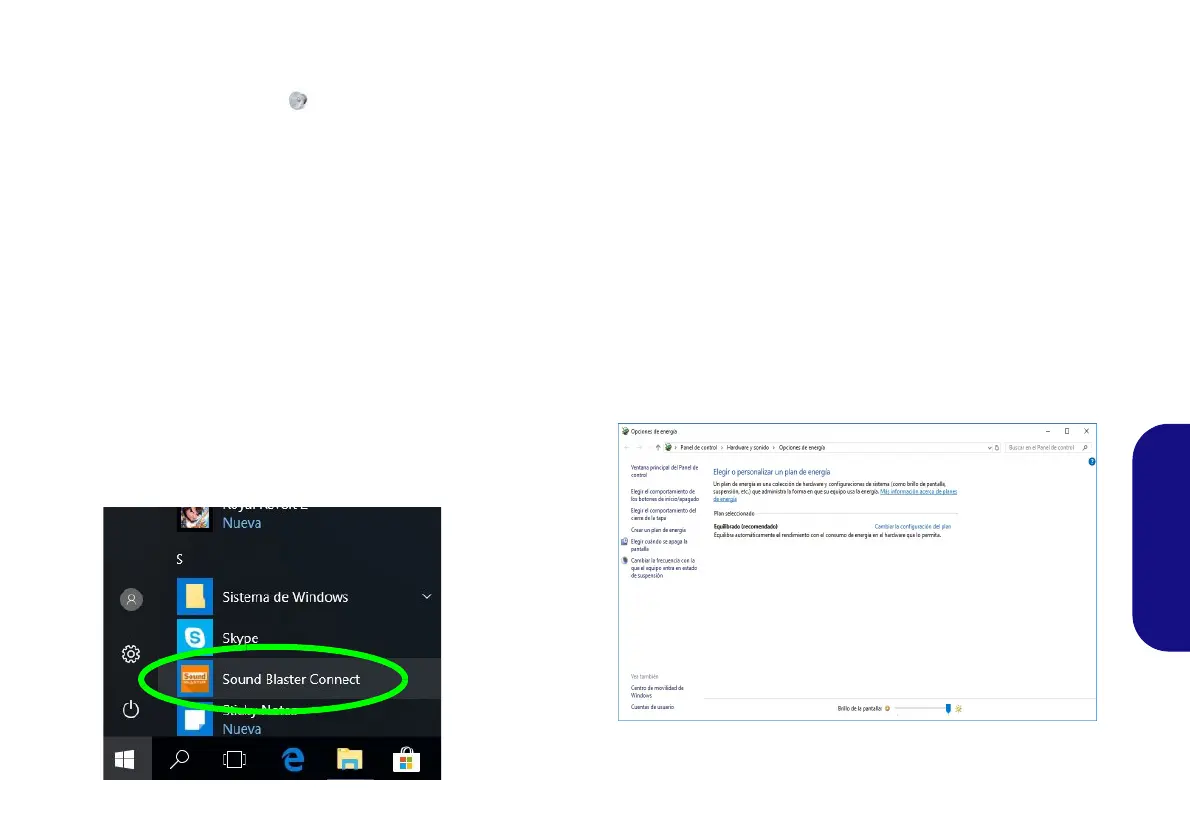Screen dimensions: 1190x838
Task: Open Más información acerca de planes de energía
Action: (918, 492)
